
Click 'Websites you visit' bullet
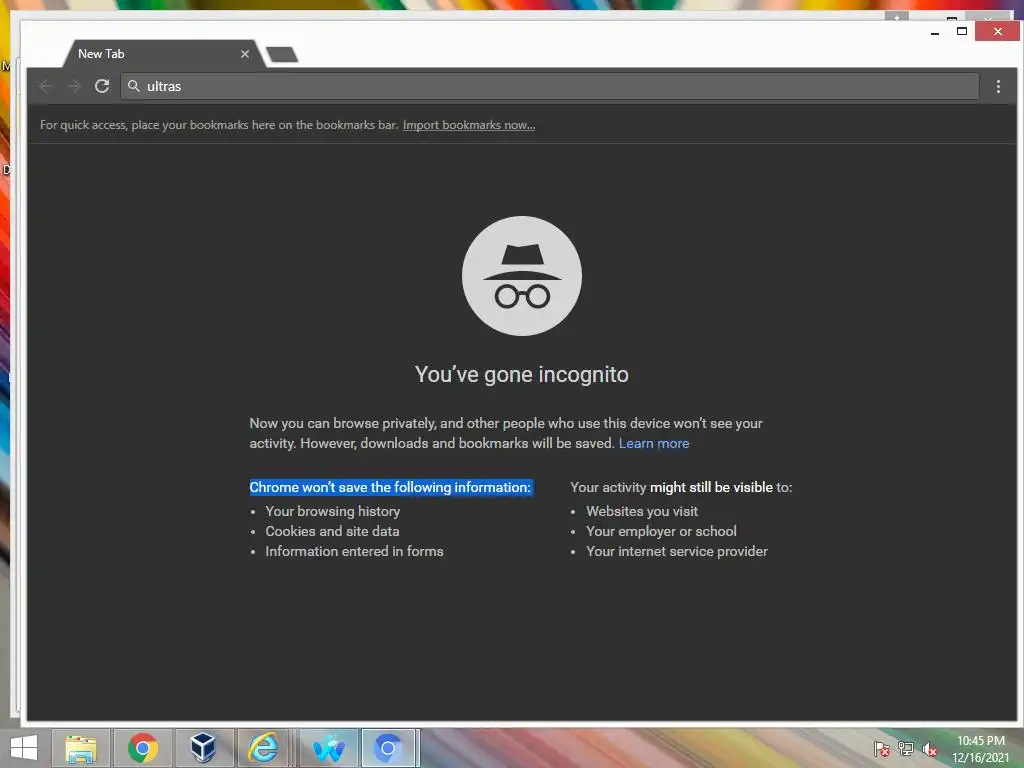click(x=642, y=511)
